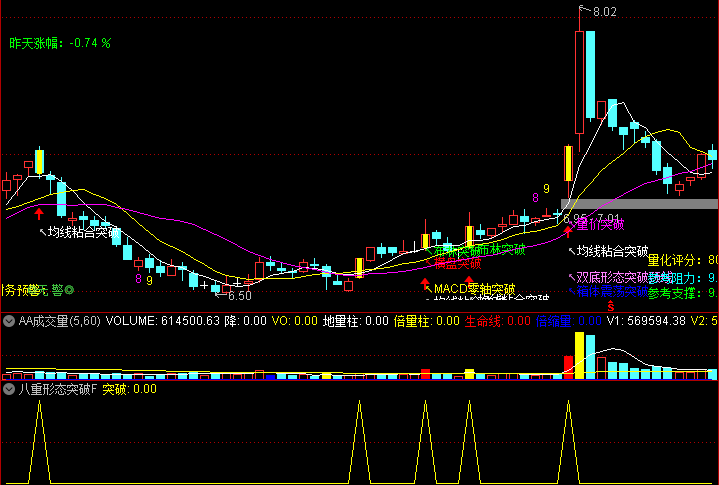Click the 6.50 low price label
The width and height of the screenshot is (719, 485).
point(239,296)
